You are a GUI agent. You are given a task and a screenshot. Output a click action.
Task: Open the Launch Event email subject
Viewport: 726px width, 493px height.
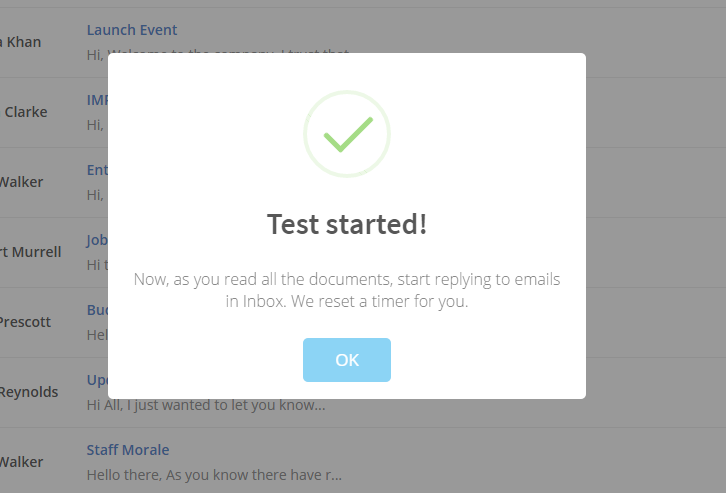tap(132, 30)
